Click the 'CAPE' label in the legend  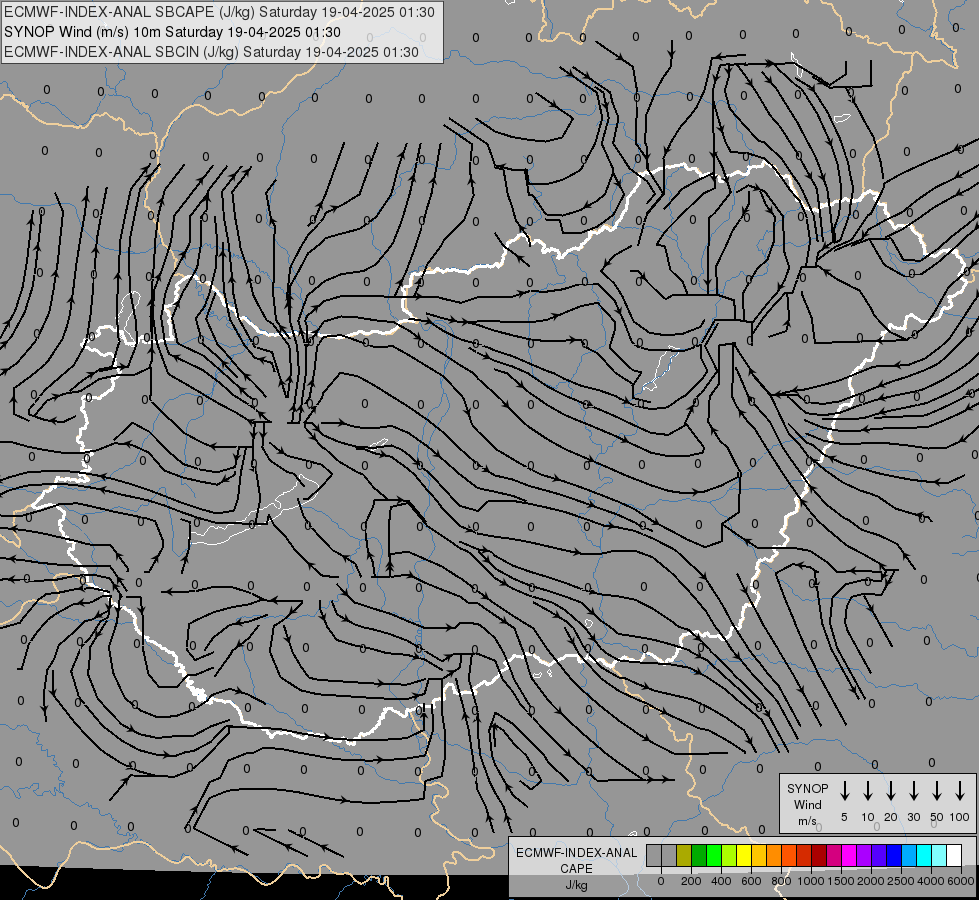[x=576, y=869]
